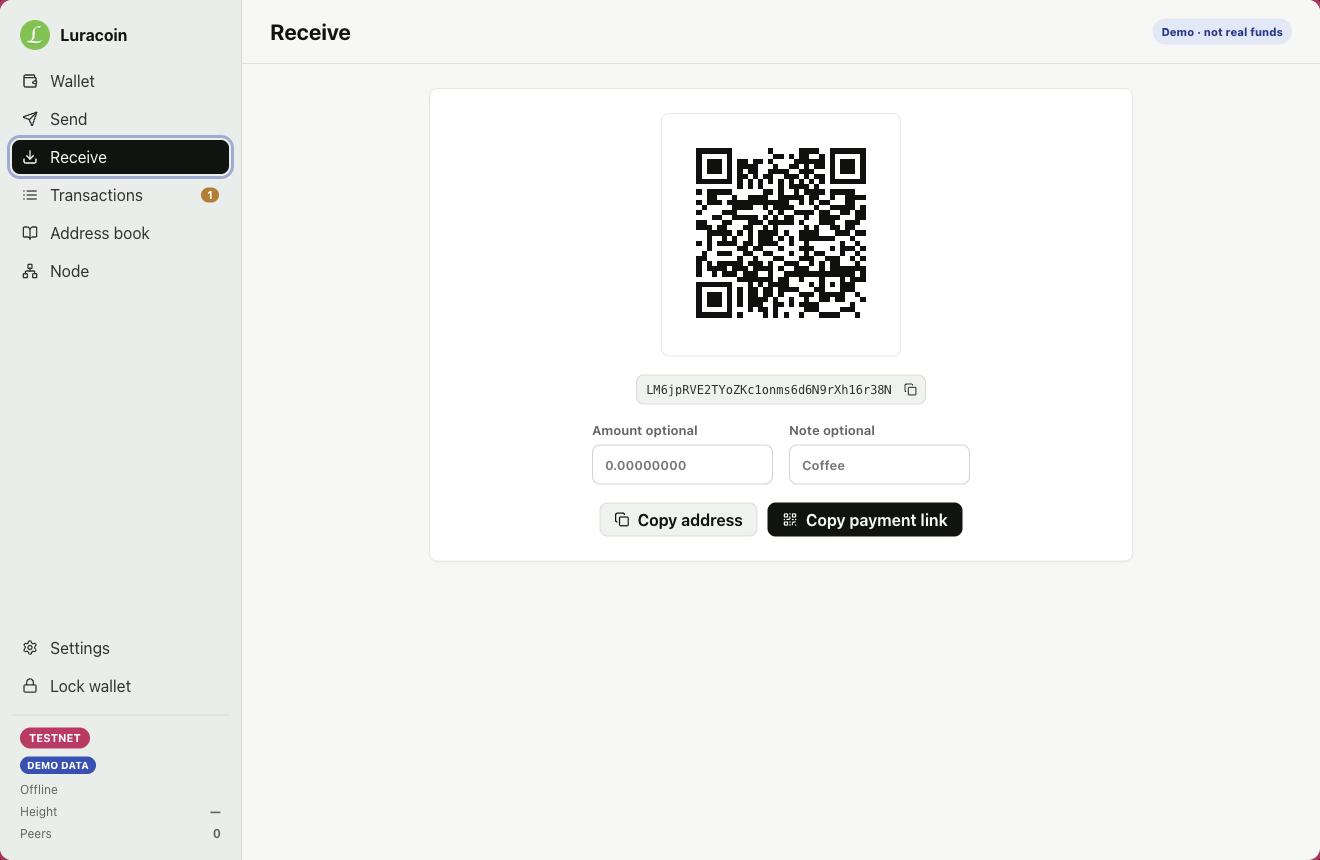Click the Copy payment link button
This screenshot has width=1320, height=860.
tap(865, 520)
